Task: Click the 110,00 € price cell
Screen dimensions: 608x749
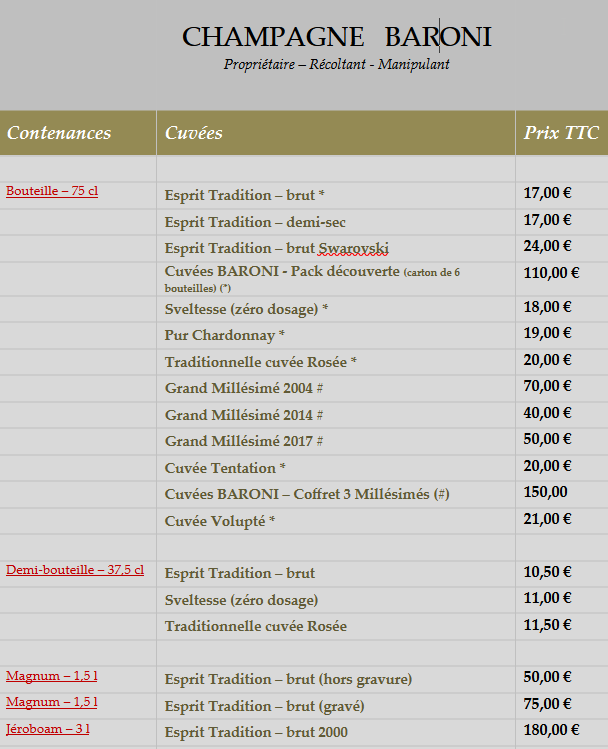Action: tap(551, 272)
